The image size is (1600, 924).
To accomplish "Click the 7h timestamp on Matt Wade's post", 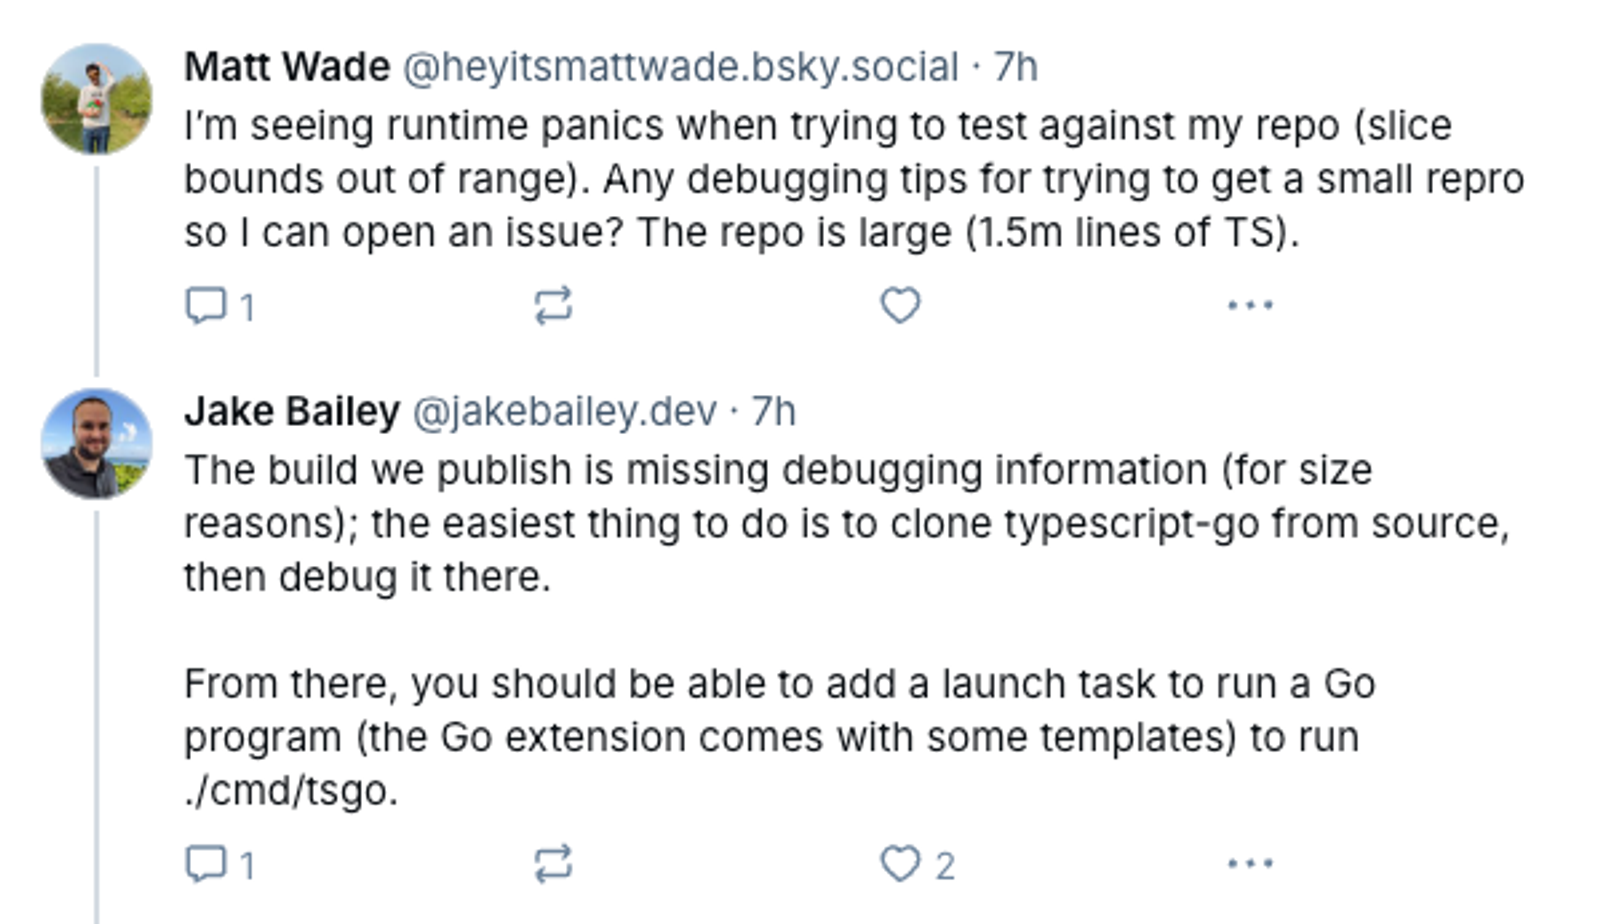I will pos(1015,67).
